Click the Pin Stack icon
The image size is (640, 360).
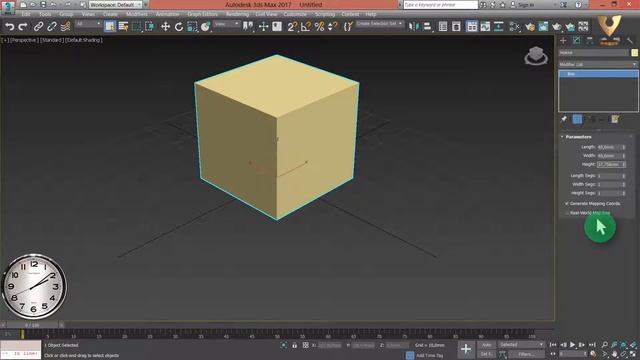(x=564, y=119)
